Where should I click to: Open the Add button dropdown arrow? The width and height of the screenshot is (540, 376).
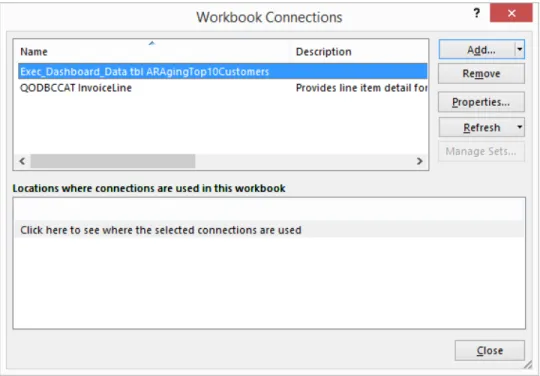pyautogui.click(x=520, y=50)
